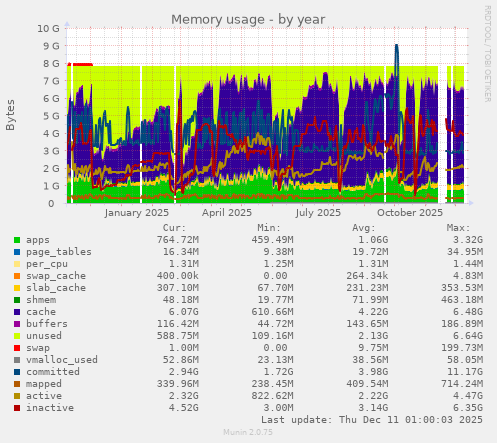Click the '10 G' axis label

[48, 29]
